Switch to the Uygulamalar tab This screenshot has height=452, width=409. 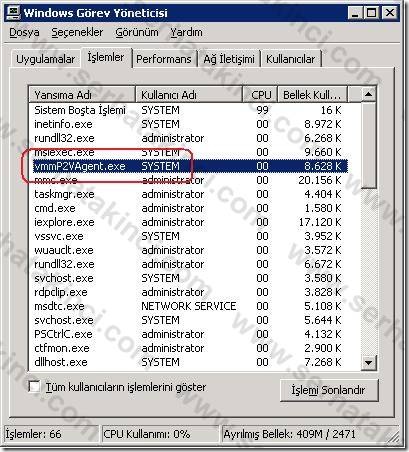(x=46, y=59)
